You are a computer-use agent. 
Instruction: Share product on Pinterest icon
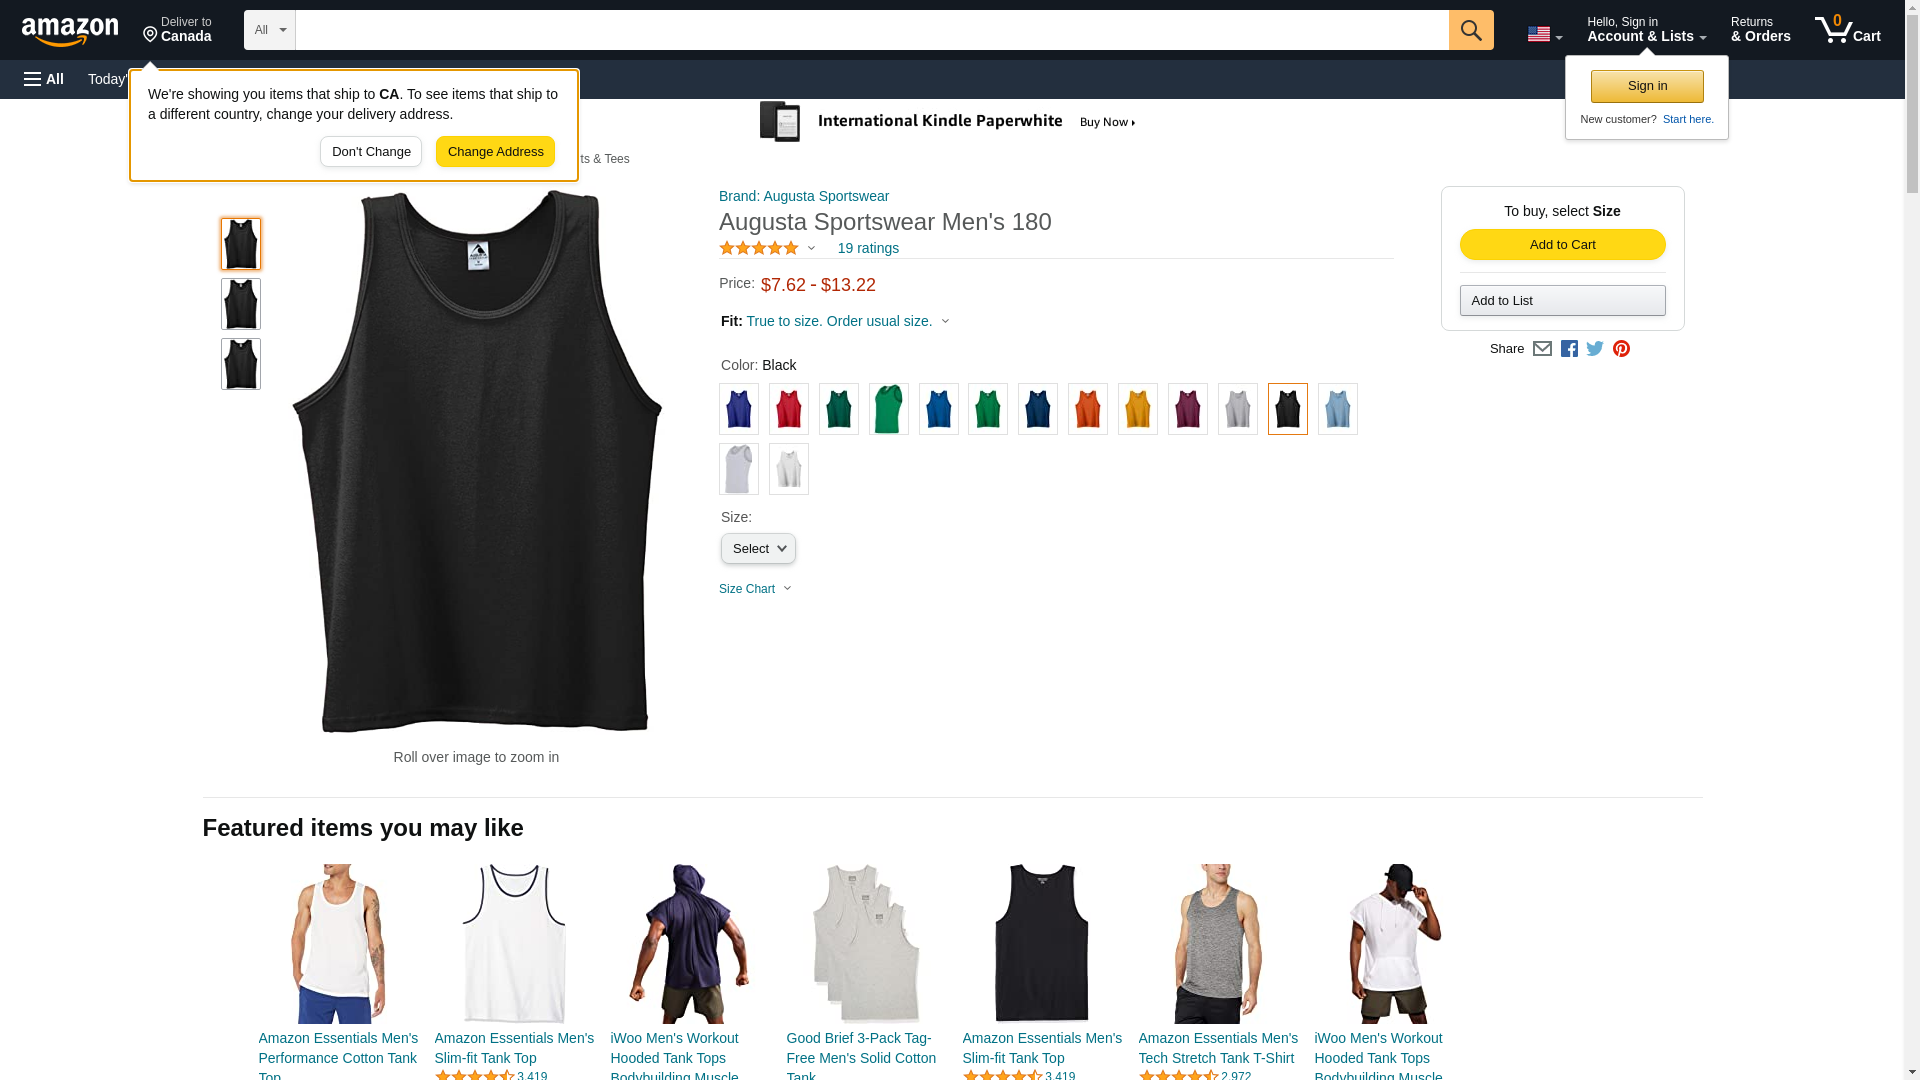pos(1621,348)
